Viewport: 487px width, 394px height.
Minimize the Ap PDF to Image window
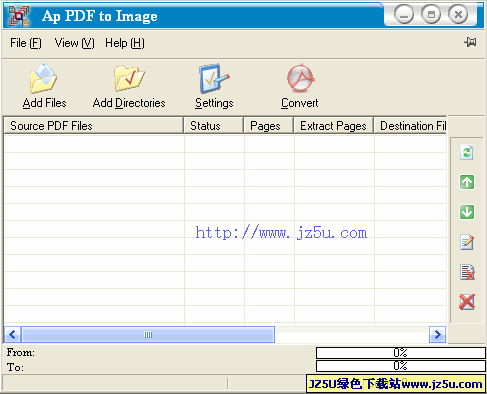[404, 15]
